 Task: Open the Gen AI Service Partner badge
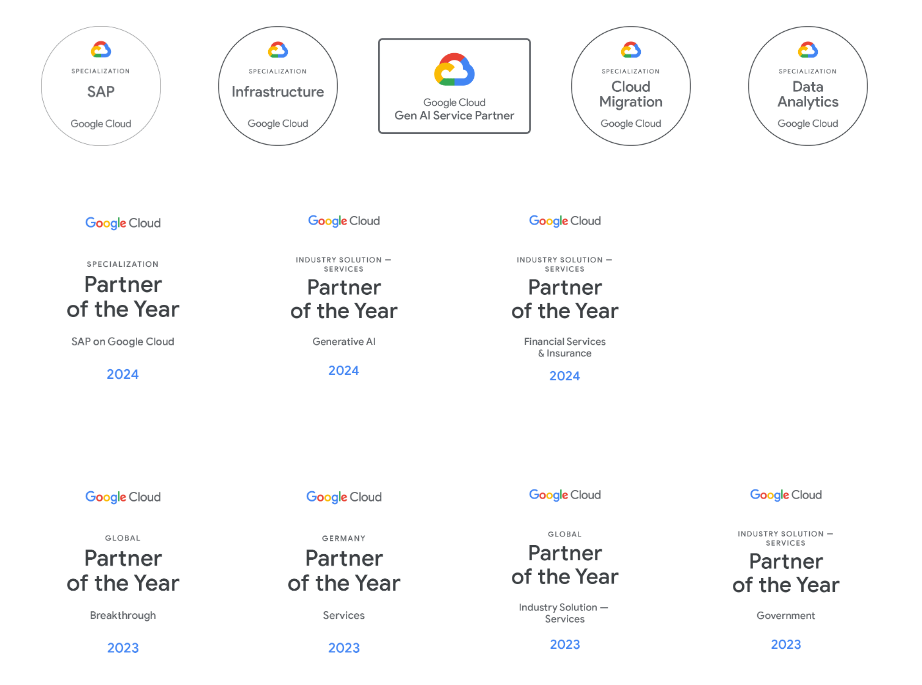point(455,86)
